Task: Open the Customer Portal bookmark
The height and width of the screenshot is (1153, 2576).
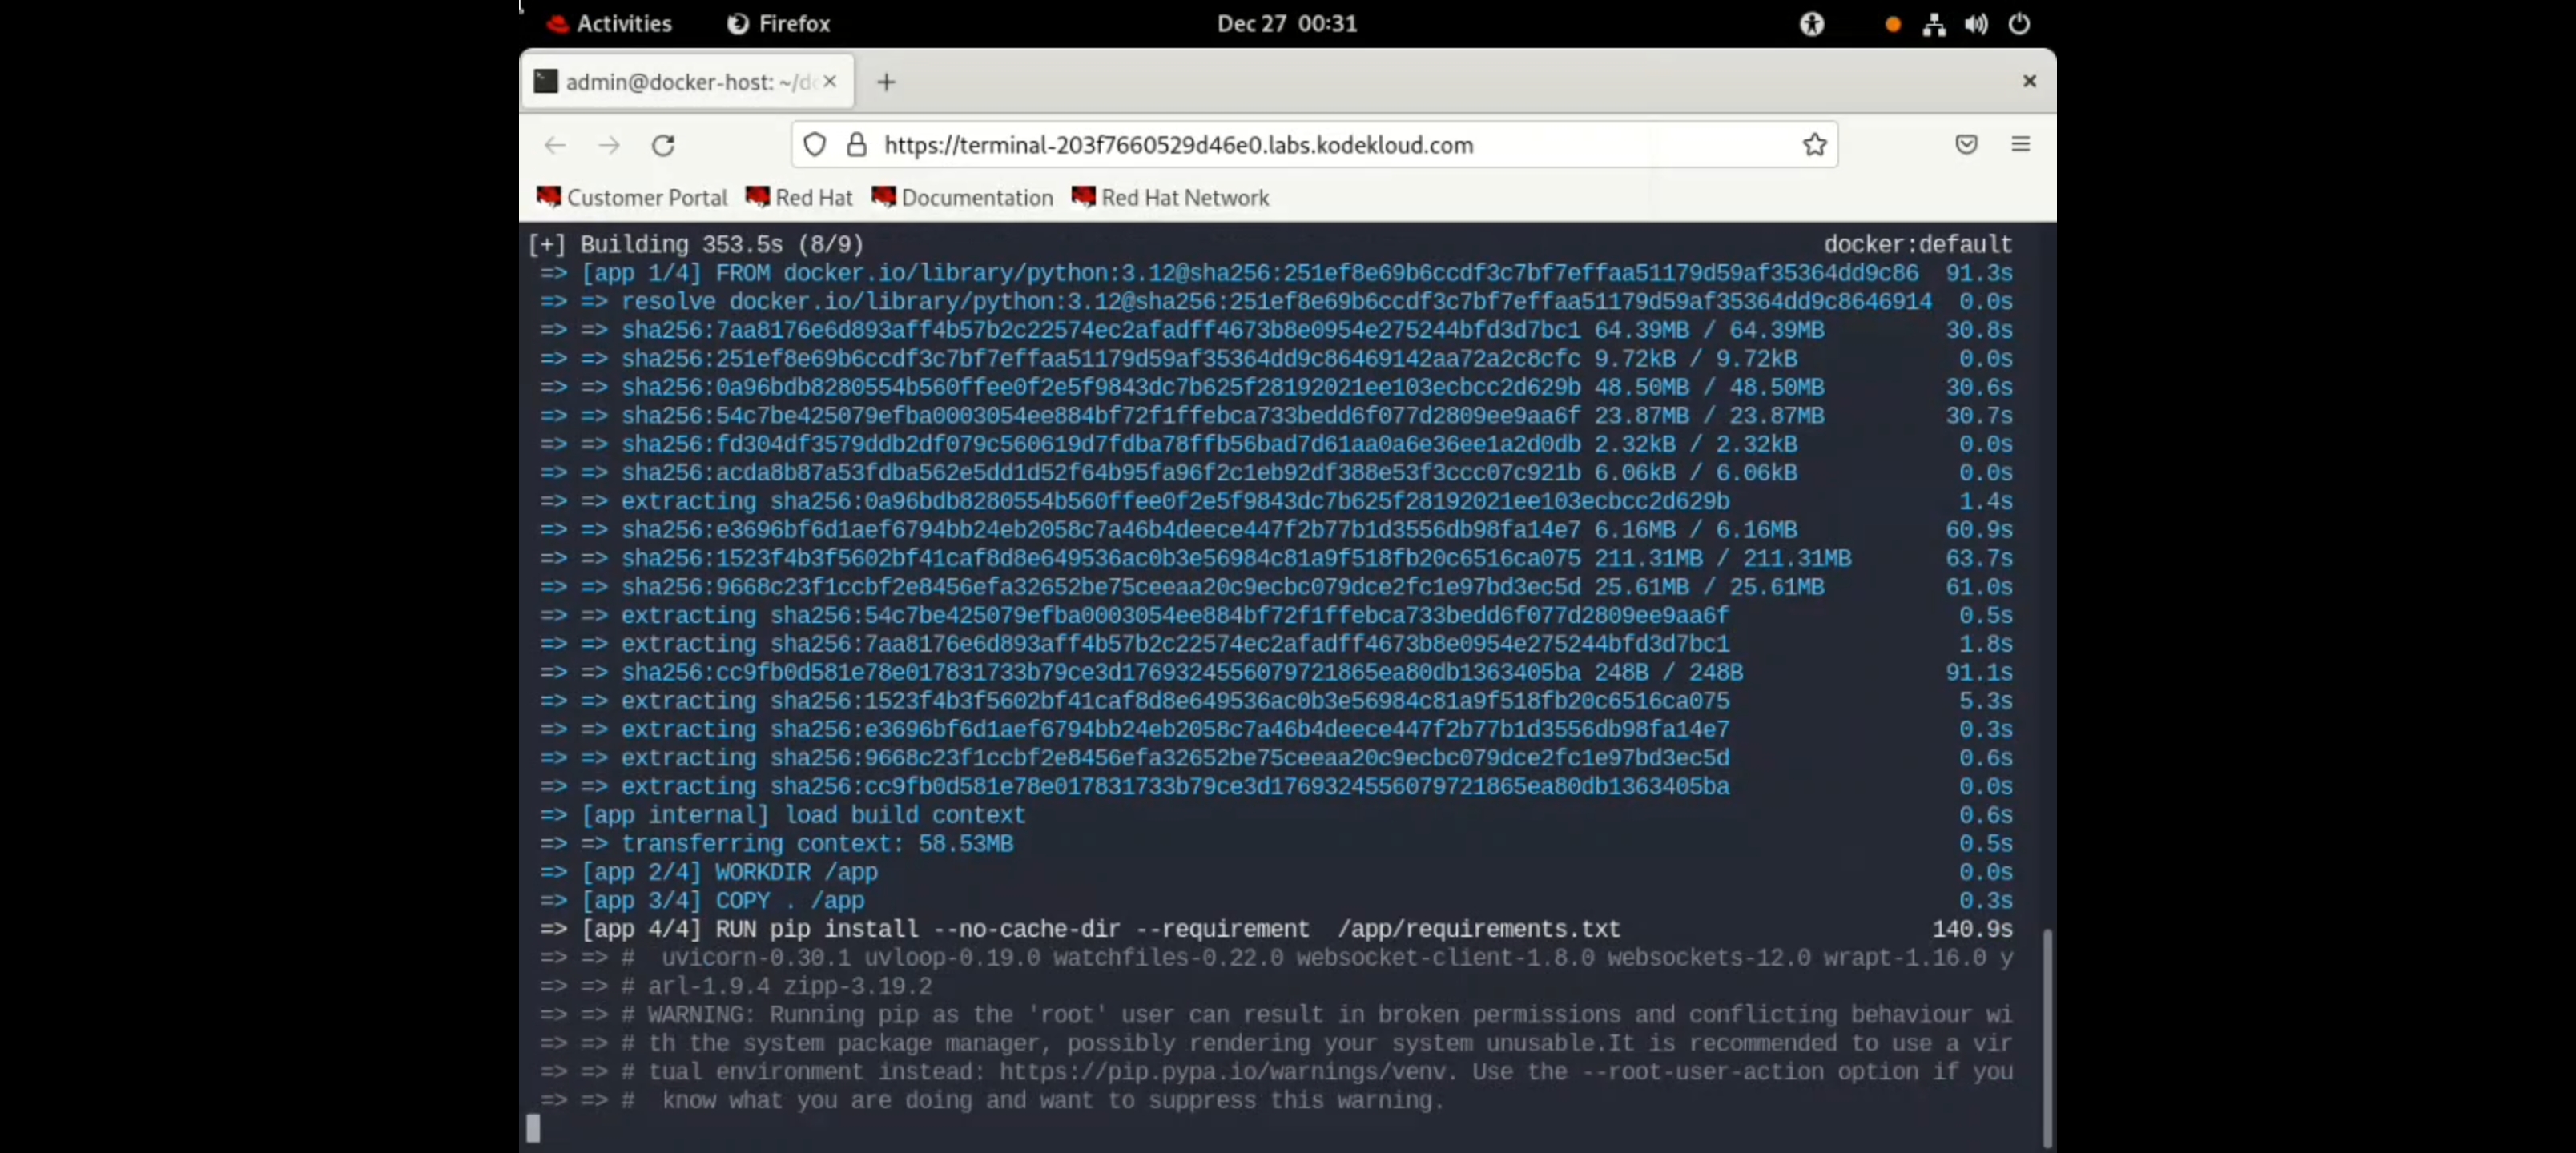Action: point(631,197)
